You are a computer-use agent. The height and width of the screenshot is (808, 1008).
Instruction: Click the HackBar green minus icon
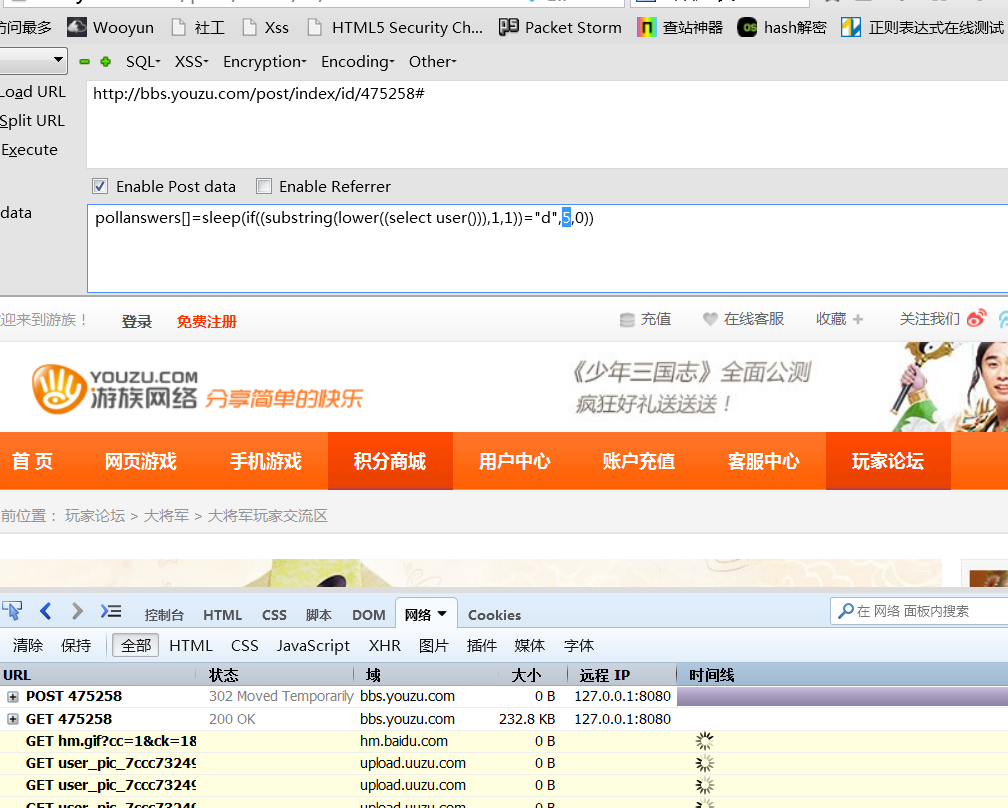click(84, 62)
